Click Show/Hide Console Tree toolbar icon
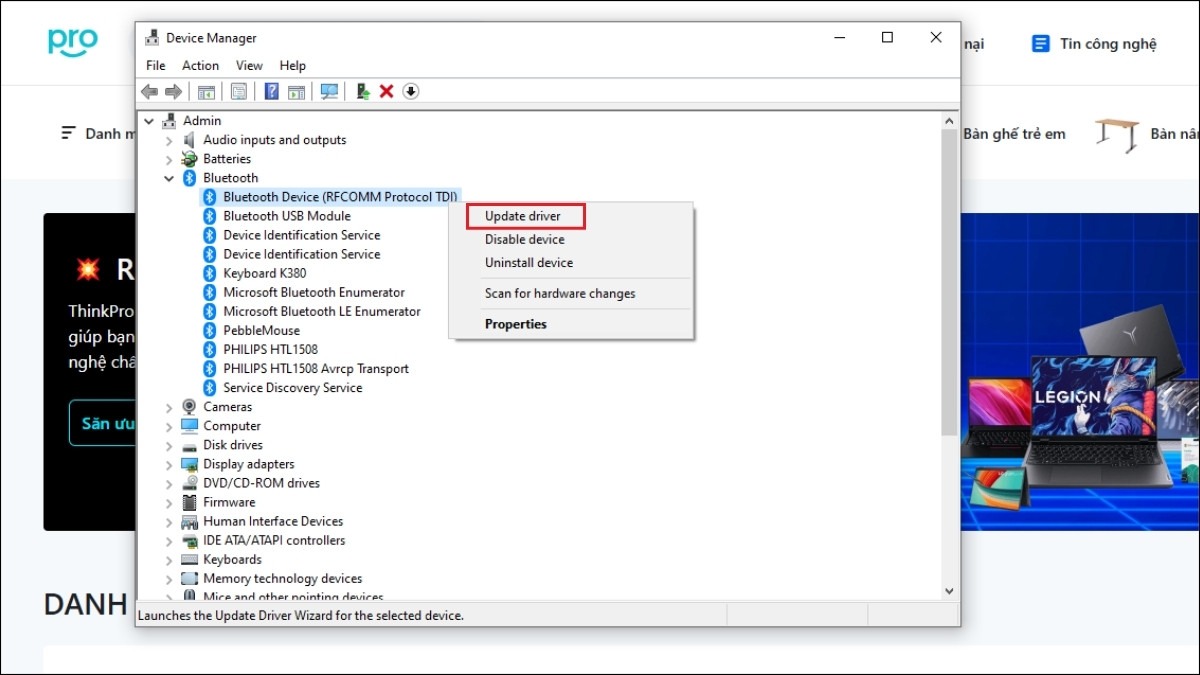This screenshot has width=1200, height=675. click(x=206, y=92)
